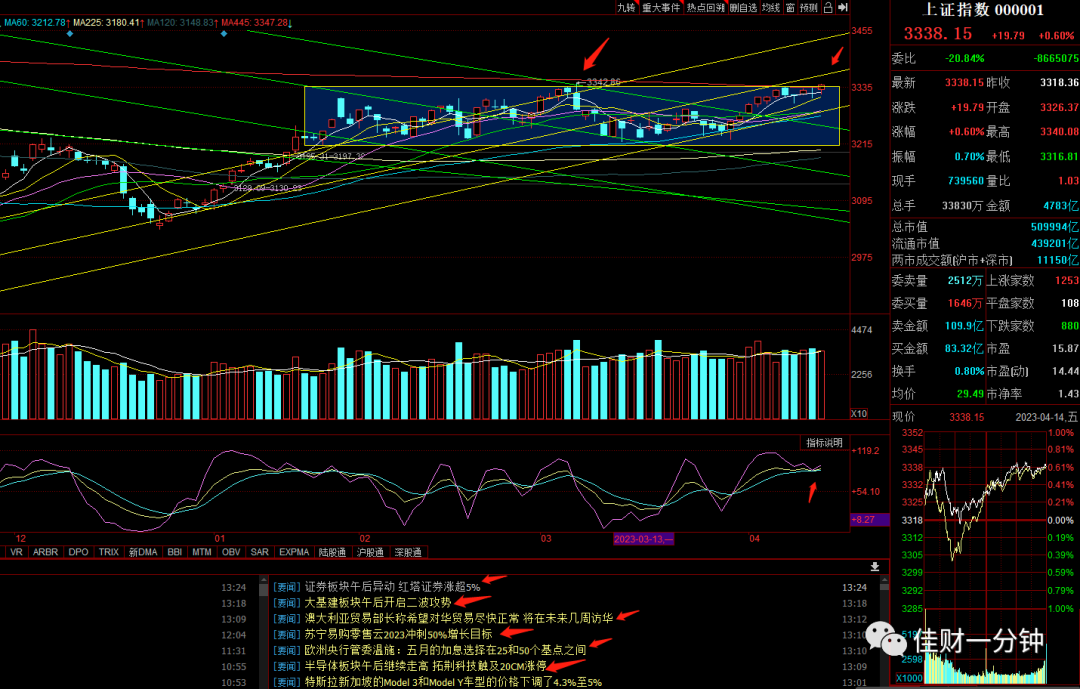Switch to the 沪股通 tab
Screen dimensions: 1080x689
[370, 552]
